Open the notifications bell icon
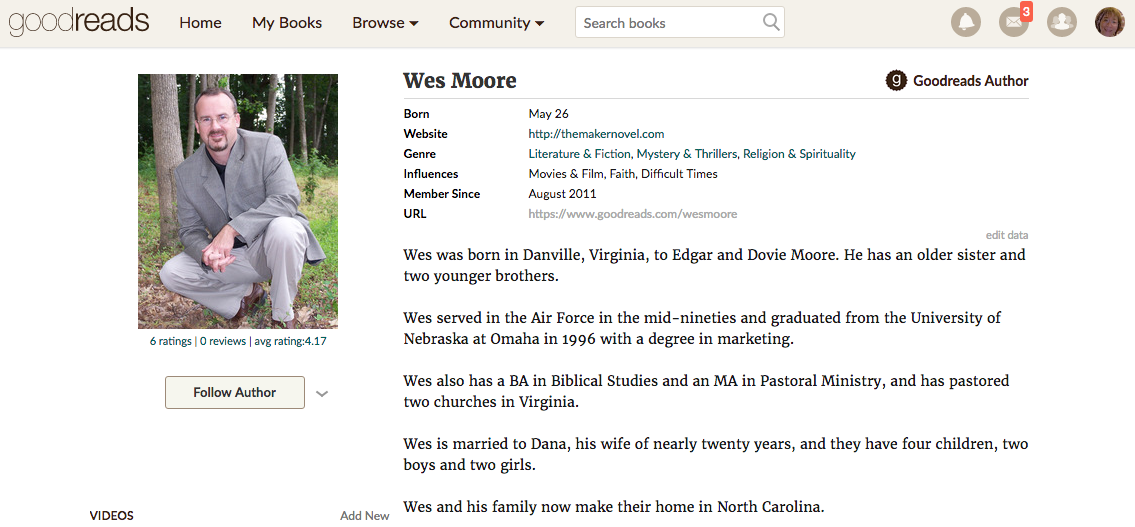The image size is (1135, 527). pyautogui.click(x=966, y=22)
